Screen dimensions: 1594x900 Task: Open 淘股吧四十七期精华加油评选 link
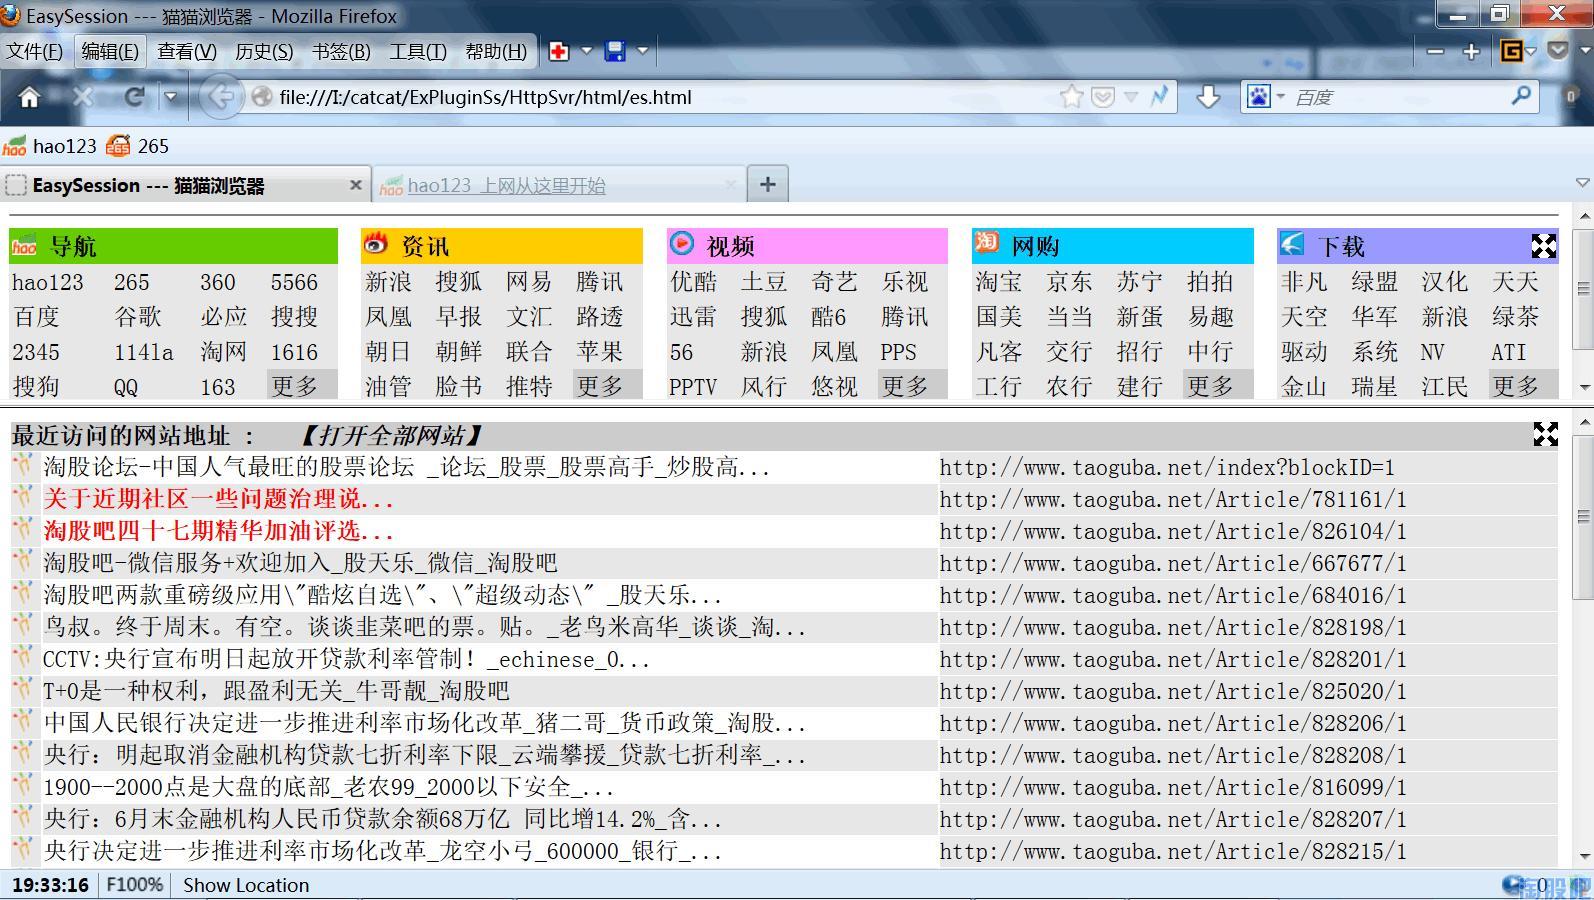pyautogui.click(x=218, y=531)
